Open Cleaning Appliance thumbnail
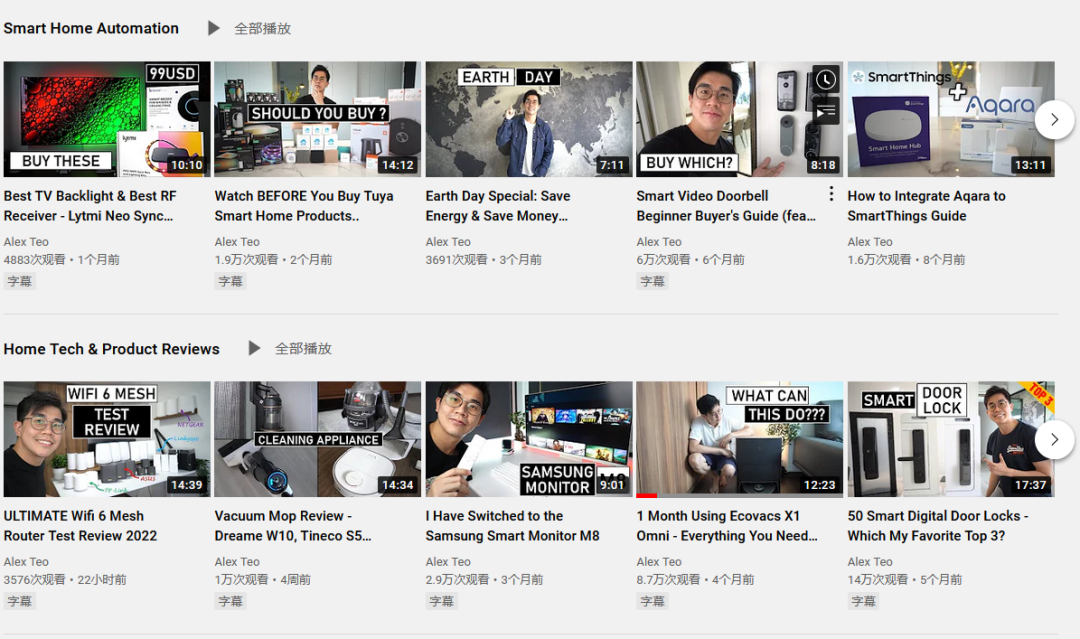This screenshot has width=1080, height=639. [x=318, y=439]
